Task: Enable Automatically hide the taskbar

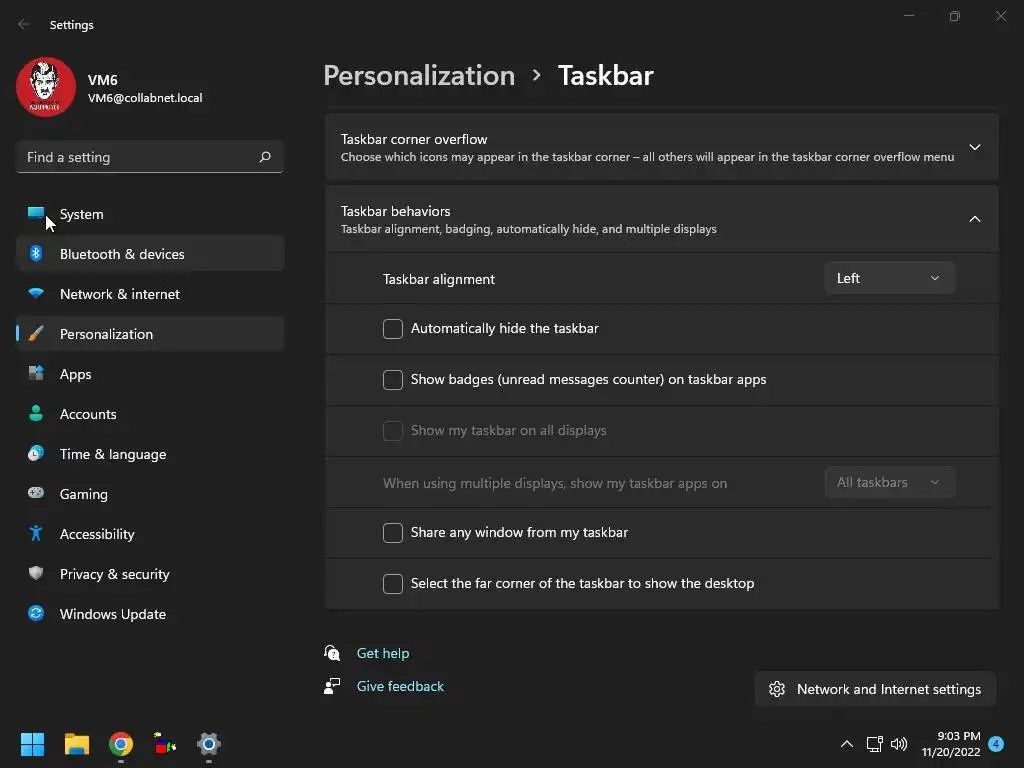Action: 393,329
